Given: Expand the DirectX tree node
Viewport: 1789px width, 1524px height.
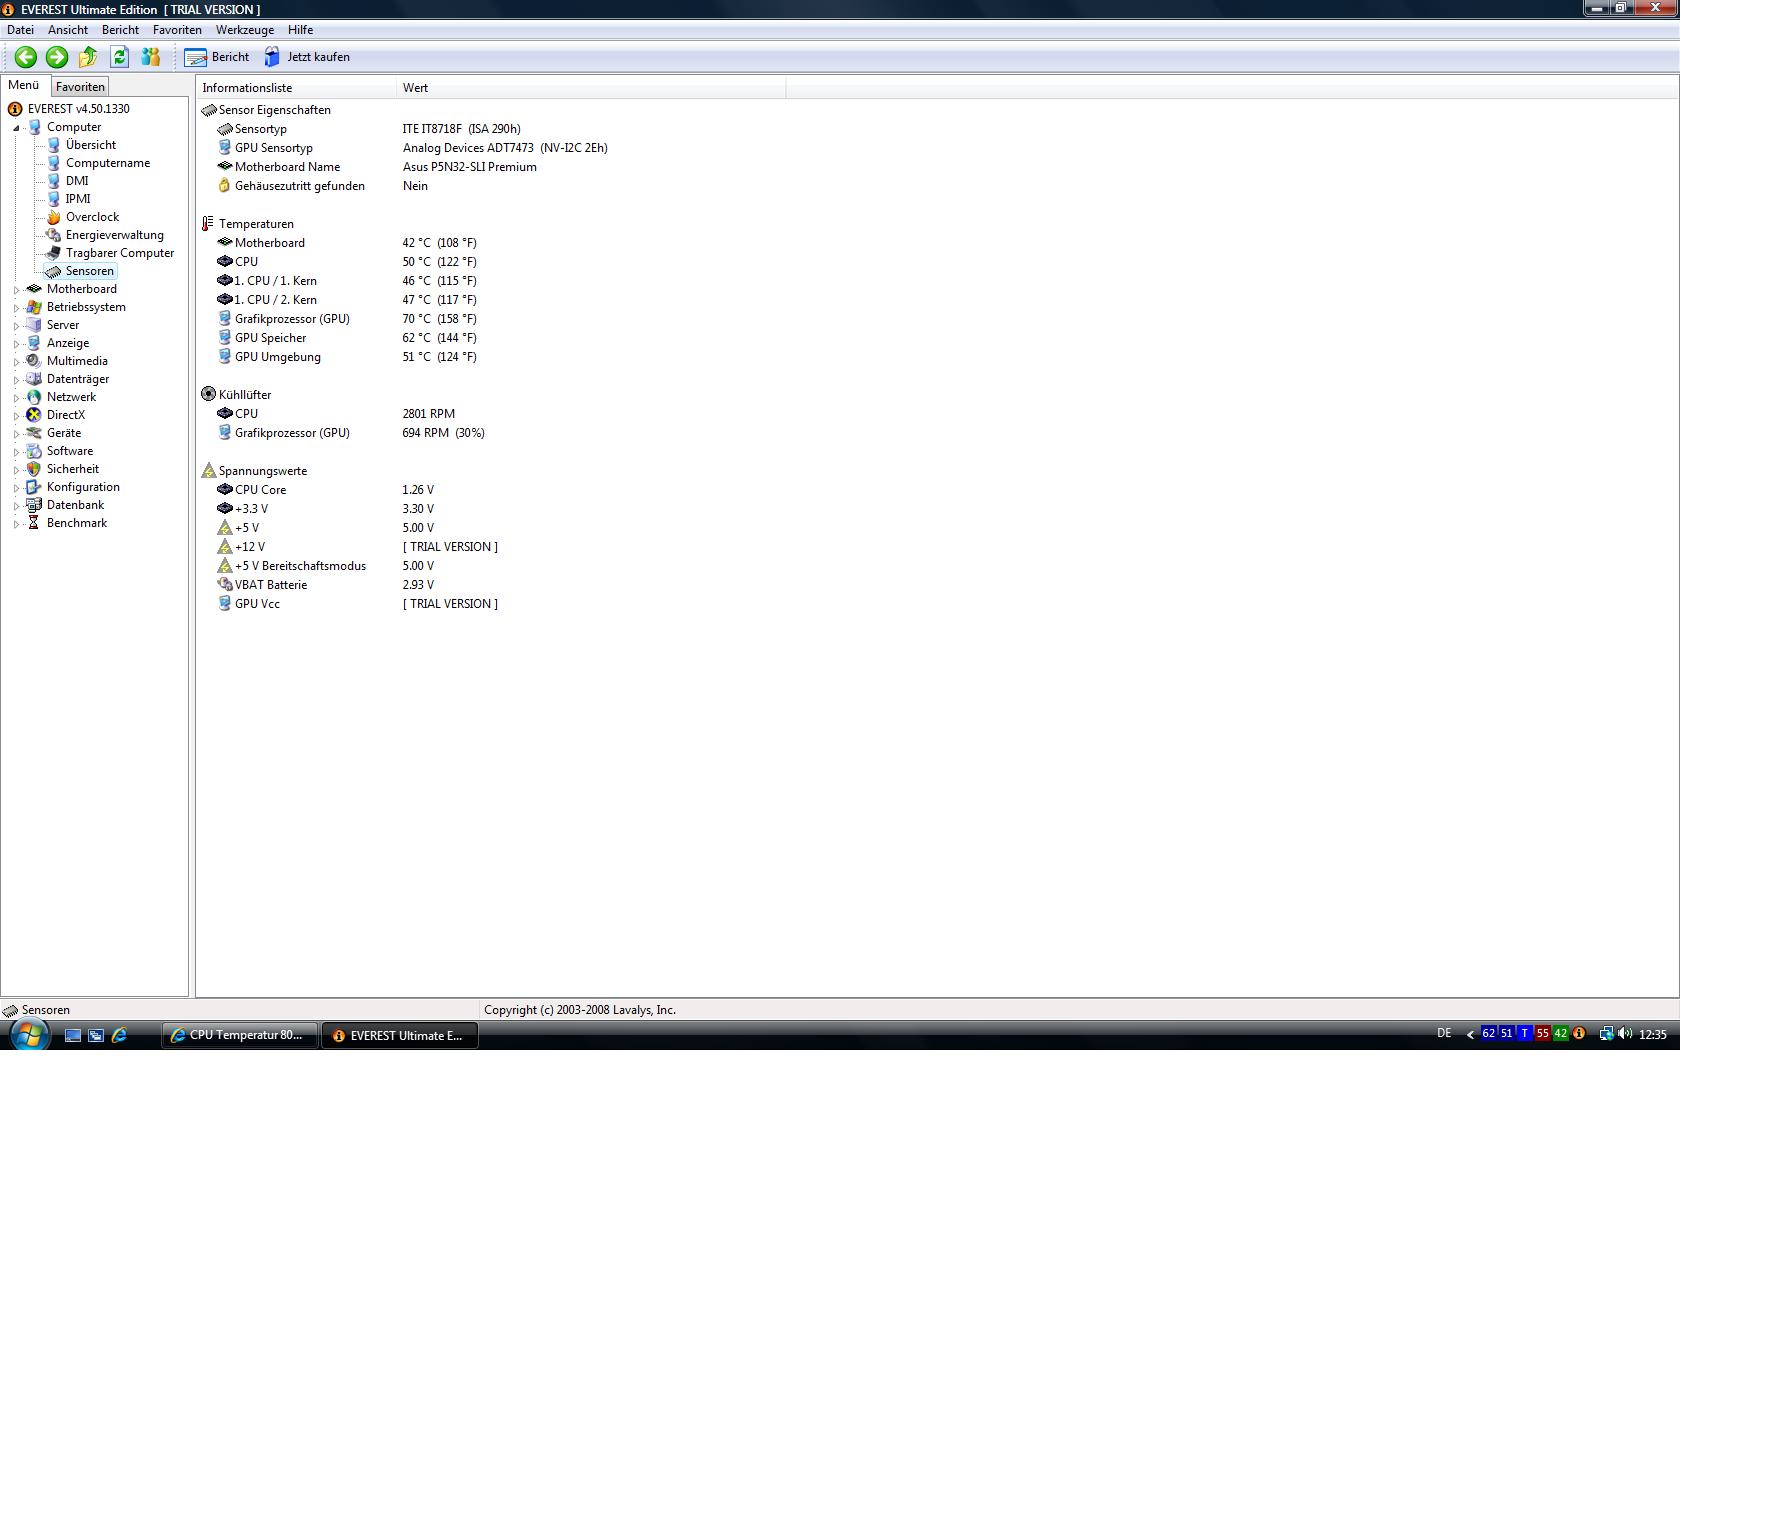Looking at the screenshot, I should 17,416.
